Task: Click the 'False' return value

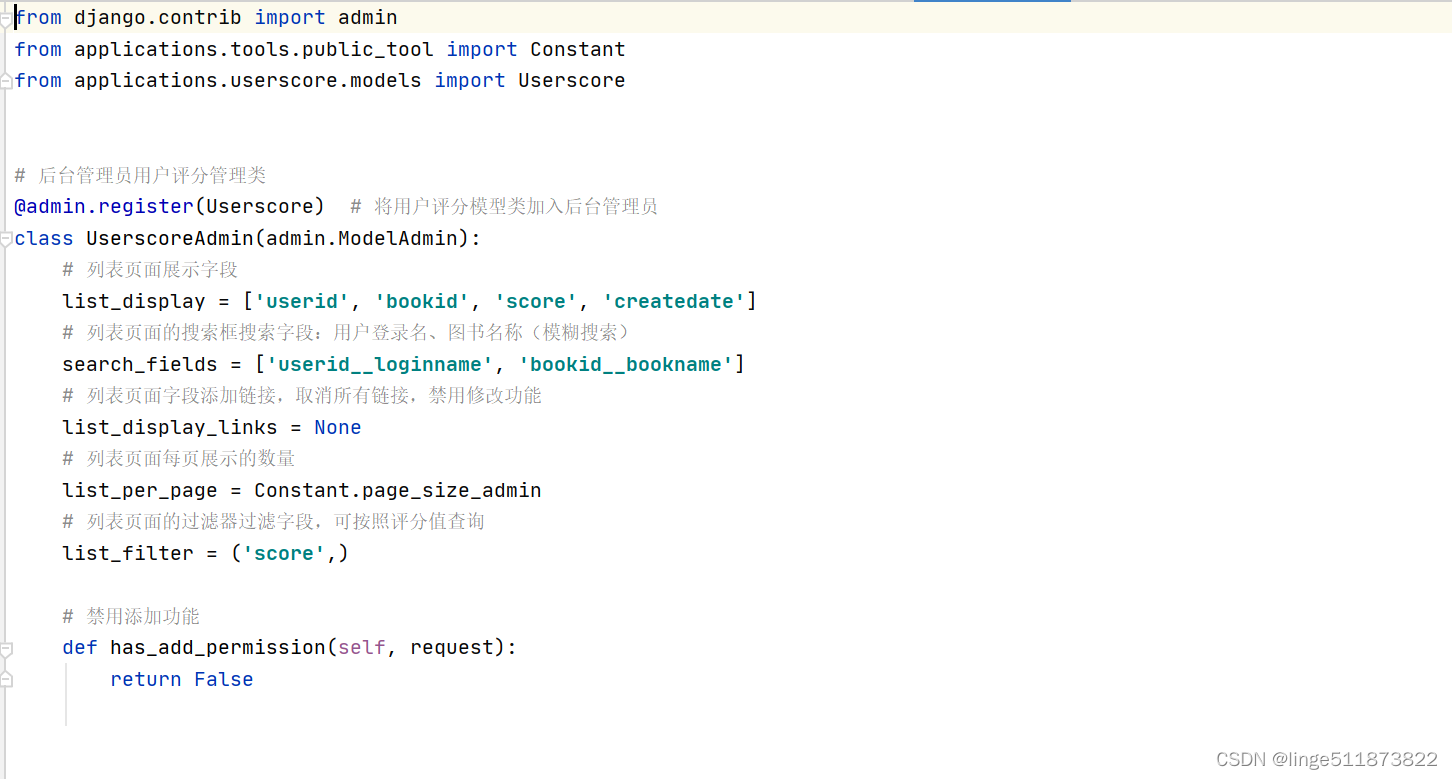Action: tap(223, 679)
